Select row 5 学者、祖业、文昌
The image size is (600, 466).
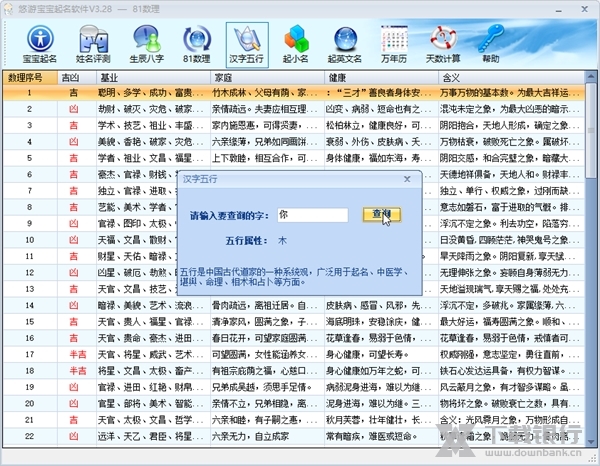294,158
